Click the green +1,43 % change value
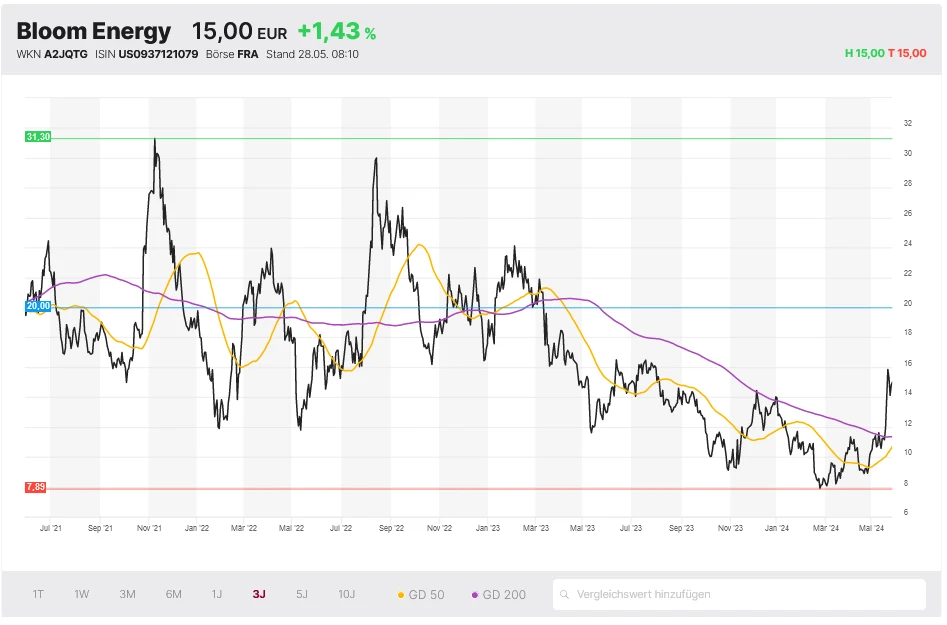 (x=336, y=32)
